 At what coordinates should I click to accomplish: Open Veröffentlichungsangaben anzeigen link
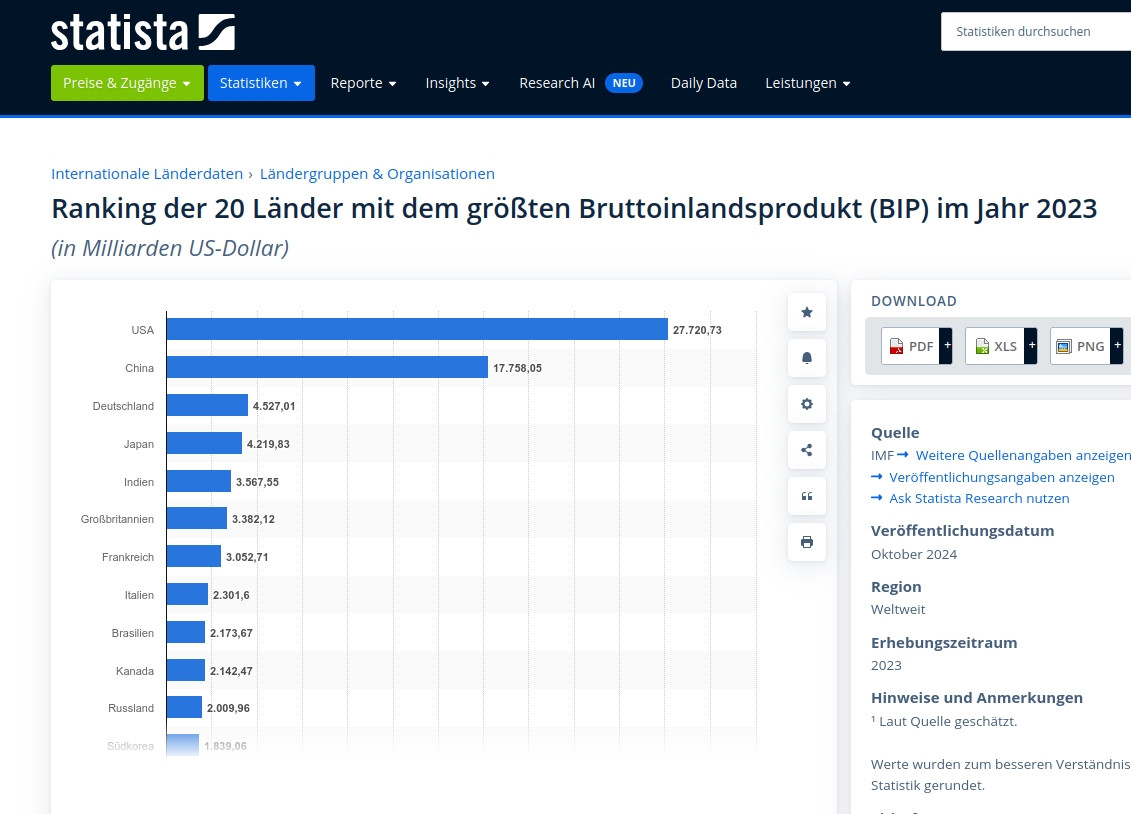point(1001,477)
